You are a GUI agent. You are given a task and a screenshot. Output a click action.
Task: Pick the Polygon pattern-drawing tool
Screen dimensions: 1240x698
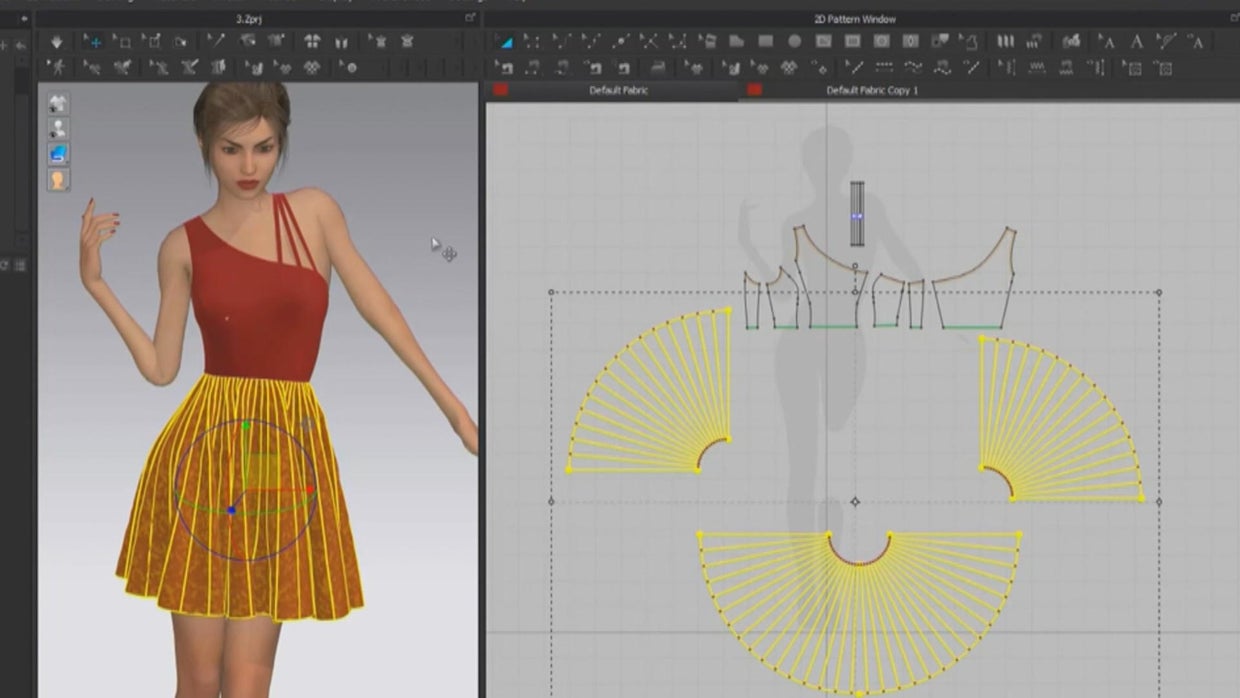tap(736, 43)
